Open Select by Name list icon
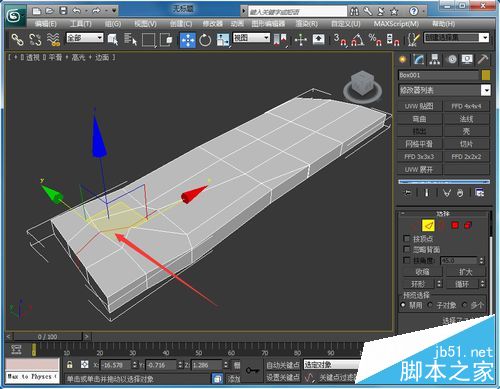Image resolution: width=500 pixels, height=389 pixels. tap(130, 39)
